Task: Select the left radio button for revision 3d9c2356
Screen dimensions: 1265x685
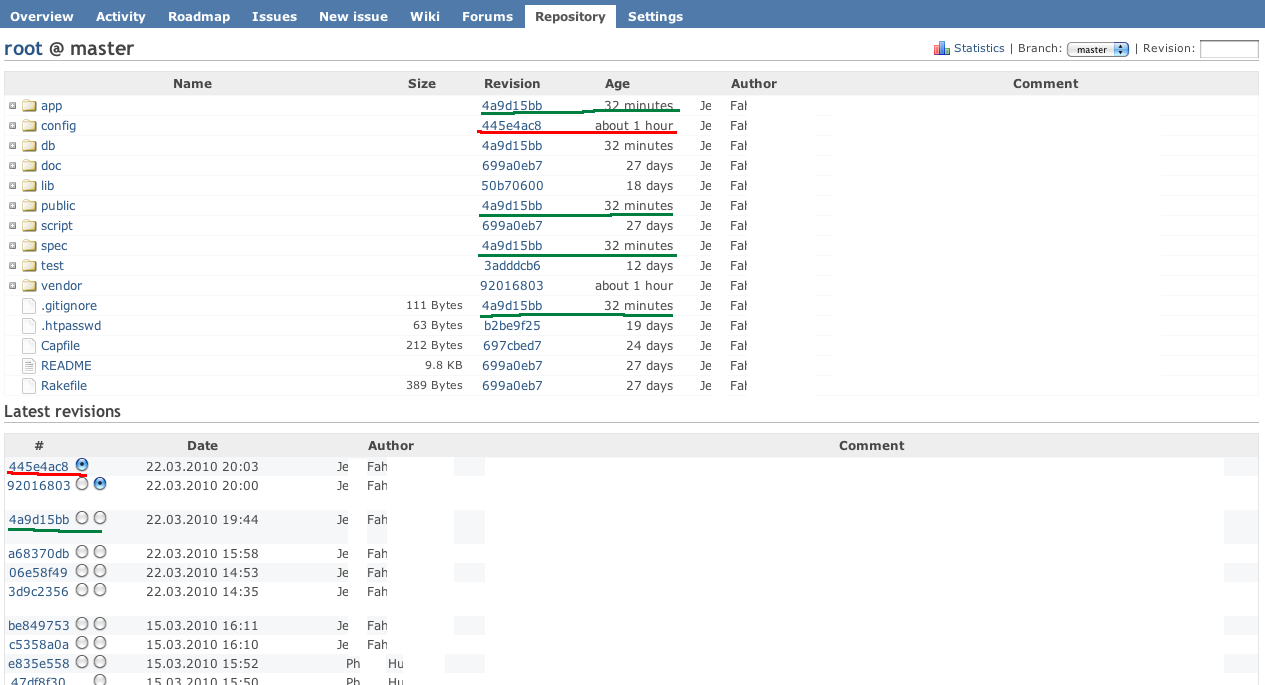Action: coord(82,590)
